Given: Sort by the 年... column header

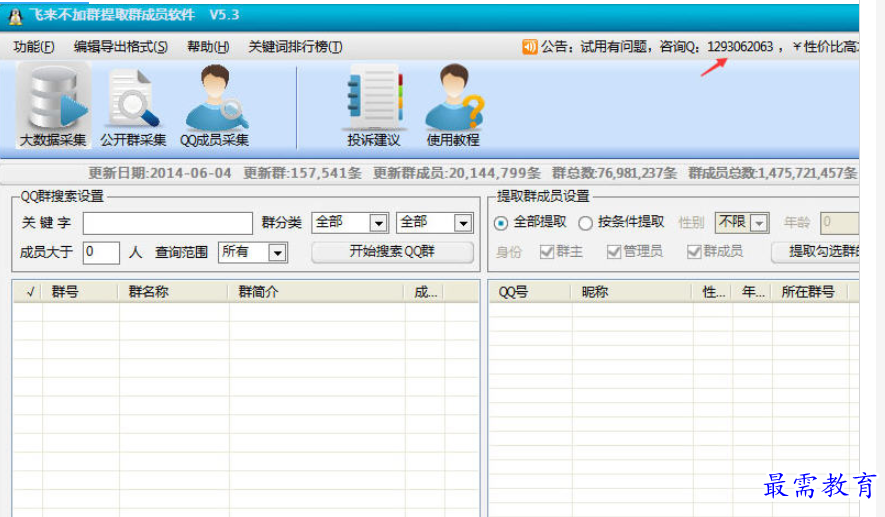Looking at the screenshot, I should point(752,292).
